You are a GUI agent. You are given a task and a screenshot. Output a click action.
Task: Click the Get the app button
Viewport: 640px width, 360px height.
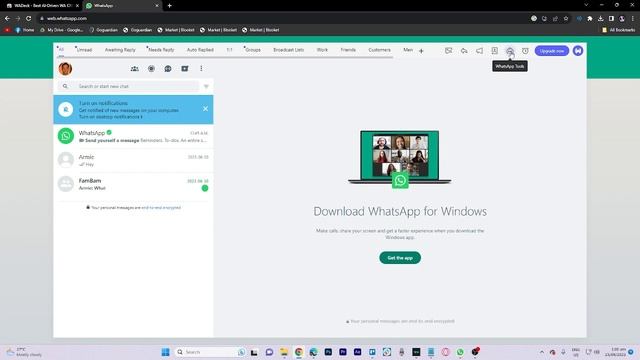(400, 258)
